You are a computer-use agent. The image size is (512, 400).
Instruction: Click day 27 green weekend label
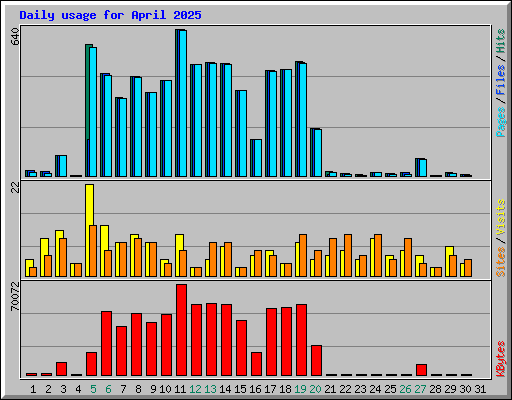coord(420,389)
